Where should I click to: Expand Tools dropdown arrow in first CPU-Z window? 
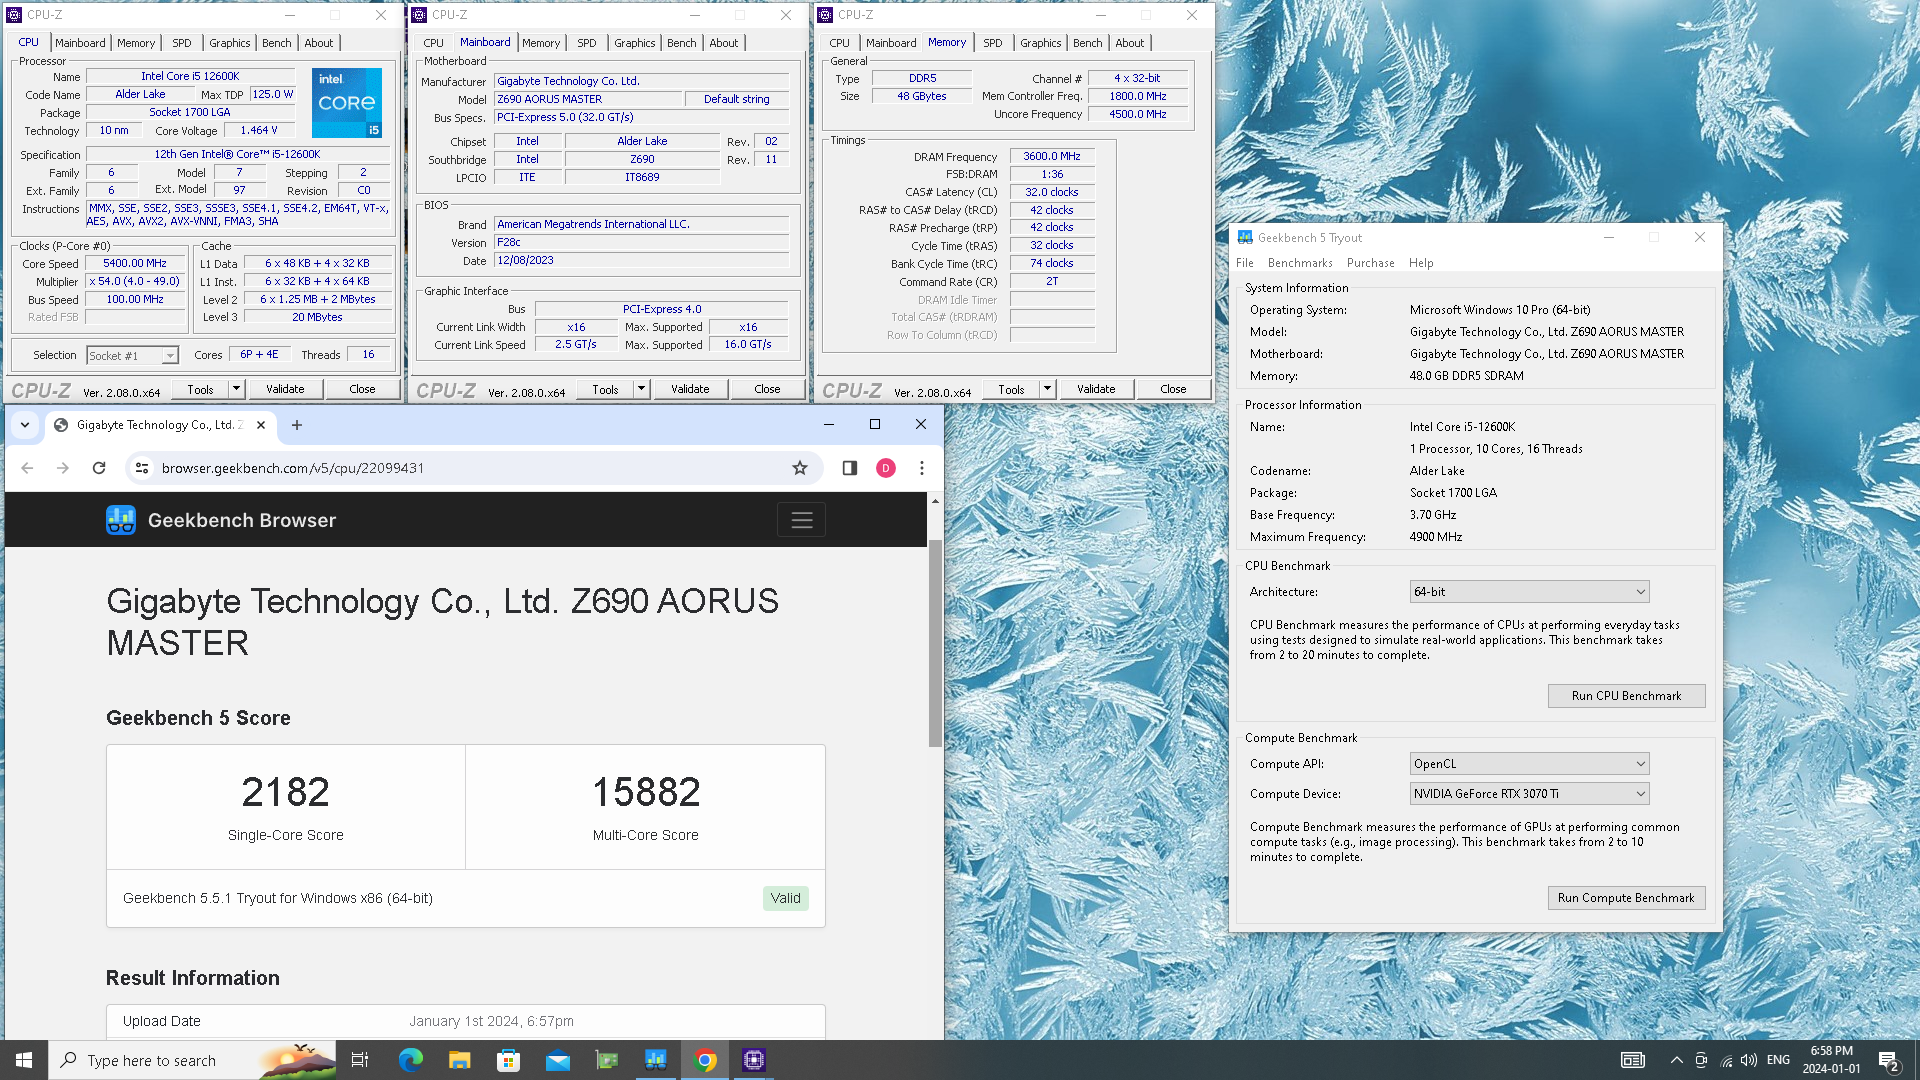click(x=237, y=389)
